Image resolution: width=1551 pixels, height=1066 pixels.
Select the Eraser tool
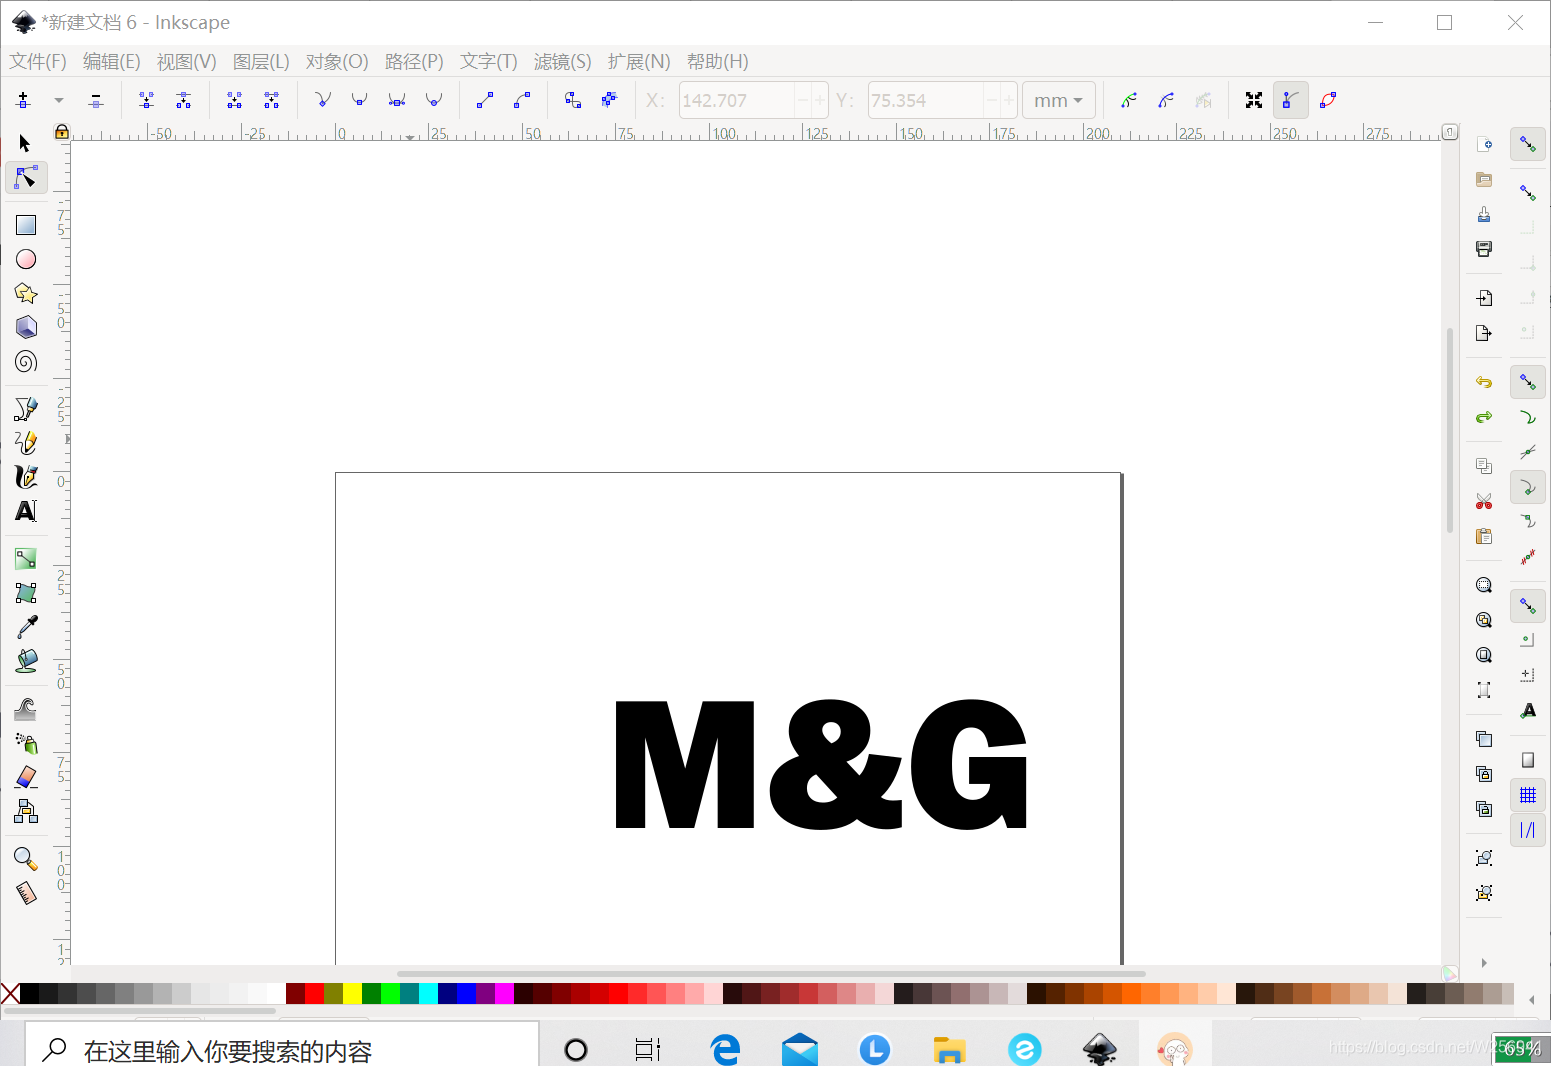coord(26,777)
